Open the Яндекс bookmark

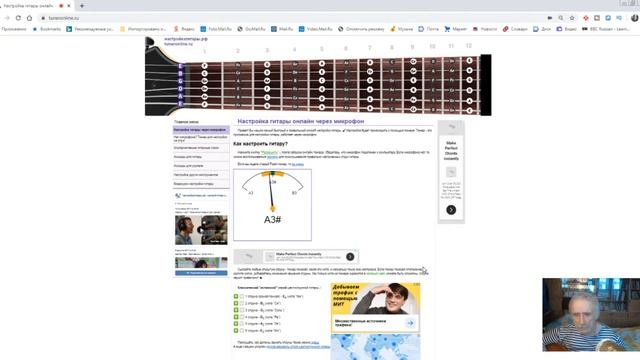coord(184,29)
